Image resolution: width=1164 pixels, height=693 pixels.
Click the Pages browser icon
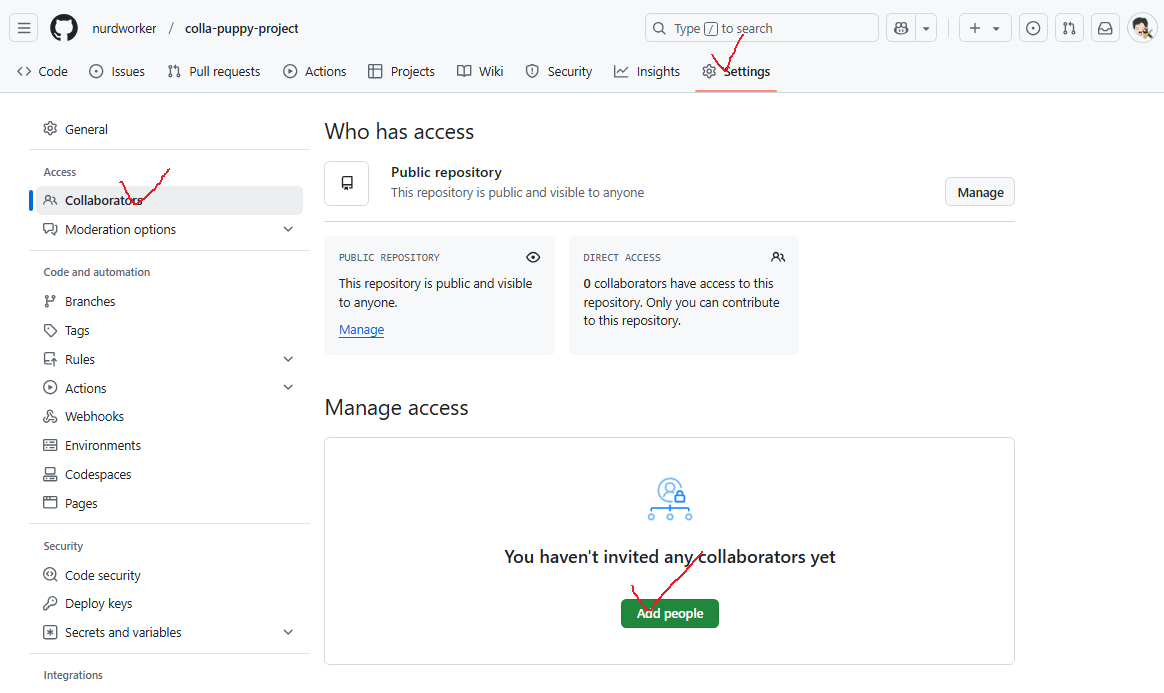pos(50,502)
